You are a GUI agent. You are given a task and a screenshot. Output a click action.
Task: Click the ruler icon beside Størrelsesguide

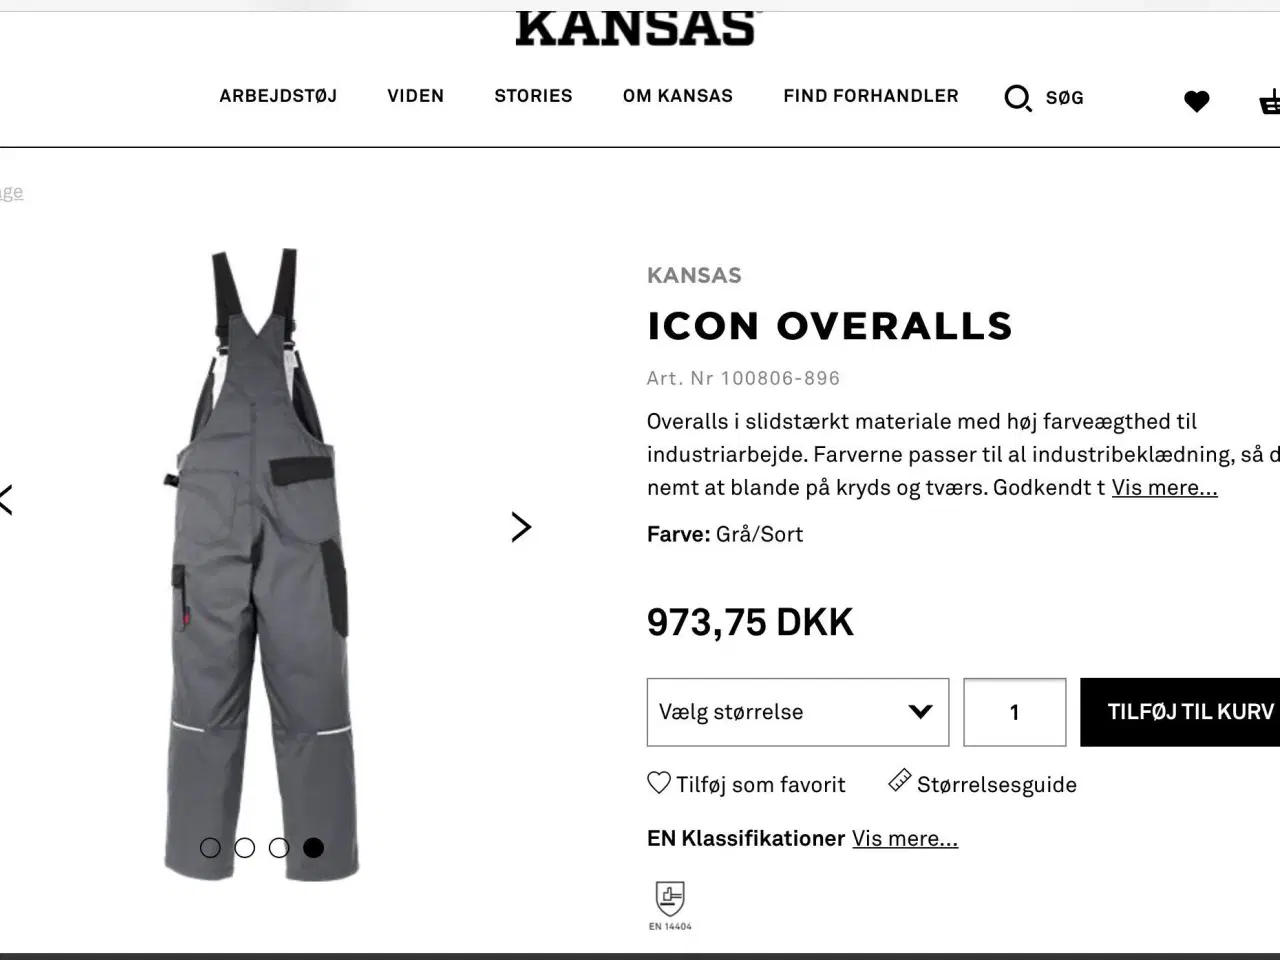click(900, 781)
